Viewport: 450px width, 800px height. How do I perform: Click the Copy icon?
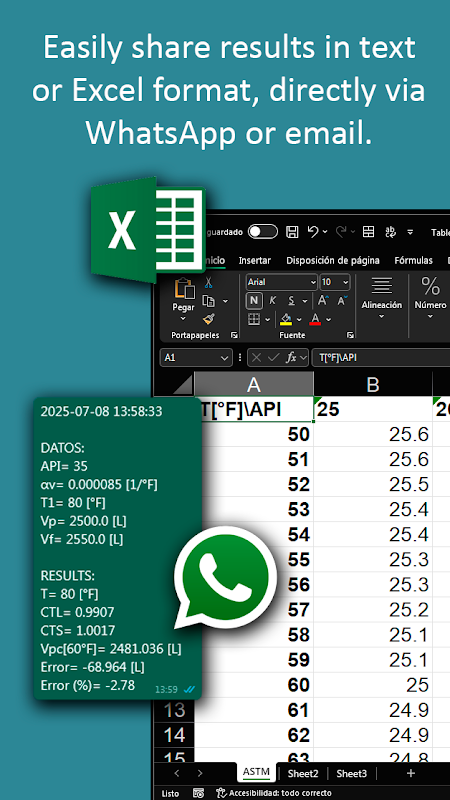pyautogui.click(x=208, y=301)
